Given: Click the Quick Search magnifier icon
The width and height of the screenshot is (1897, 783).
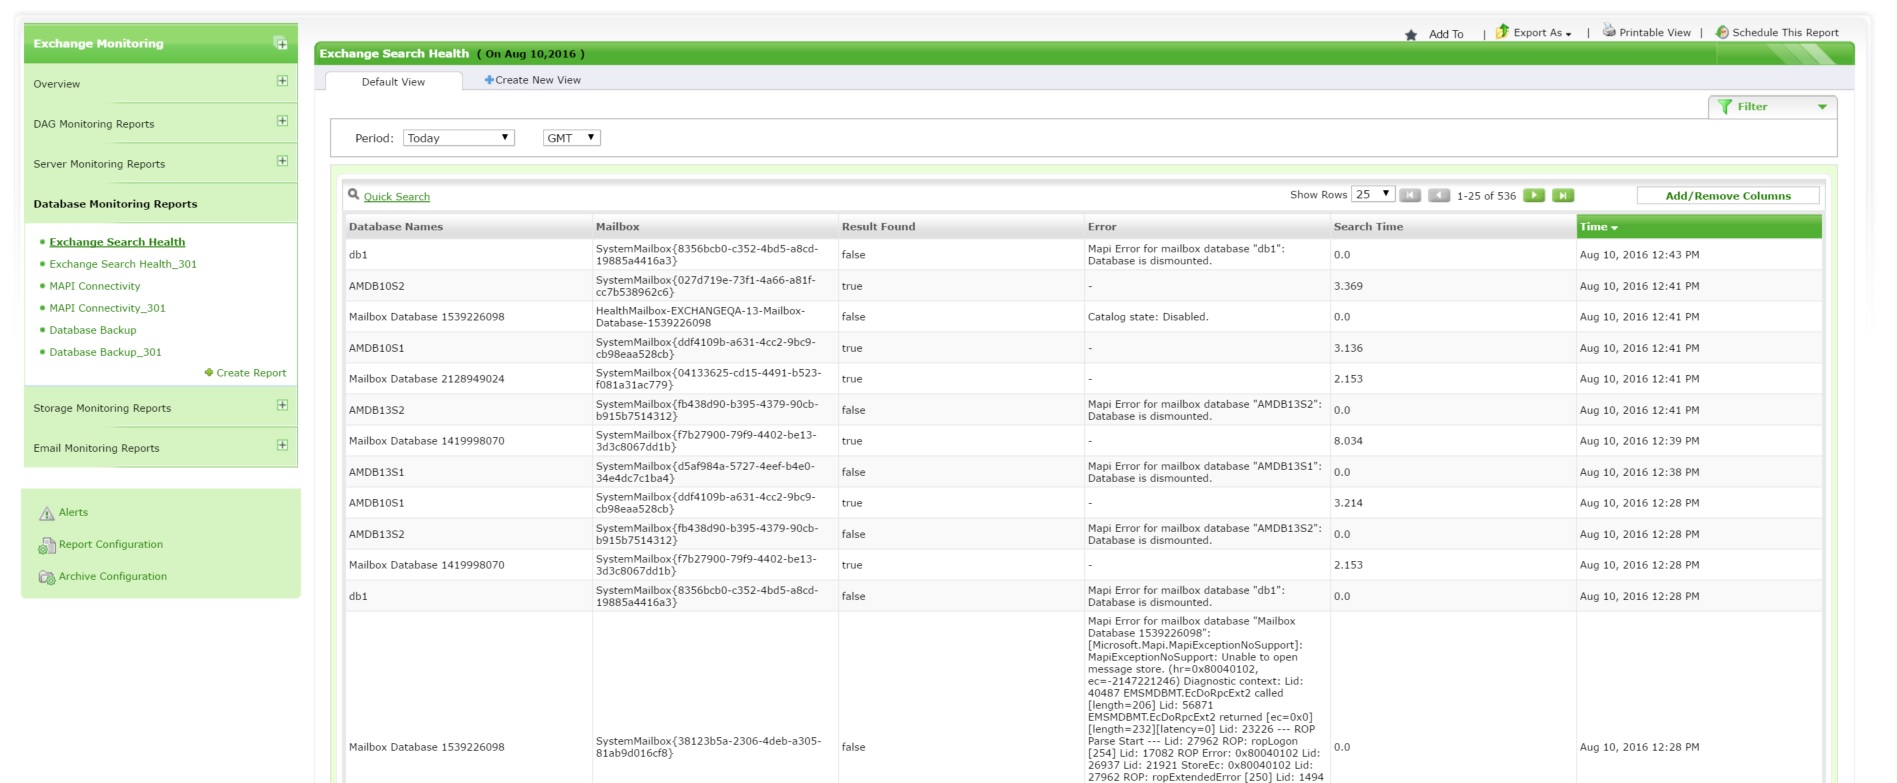Looking at the screenshot, I should tap(353, 195).
